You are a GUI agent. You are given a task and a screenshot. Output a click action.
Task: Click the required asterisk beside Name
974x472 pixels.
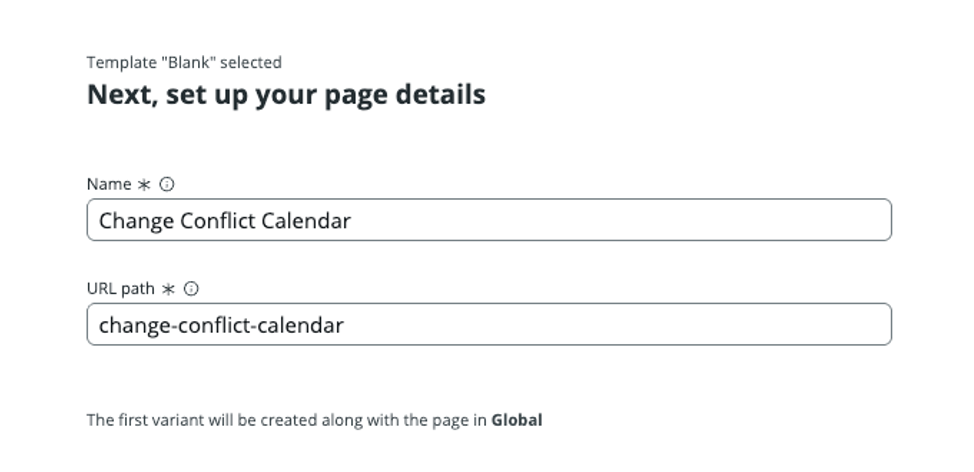[144, 184]
